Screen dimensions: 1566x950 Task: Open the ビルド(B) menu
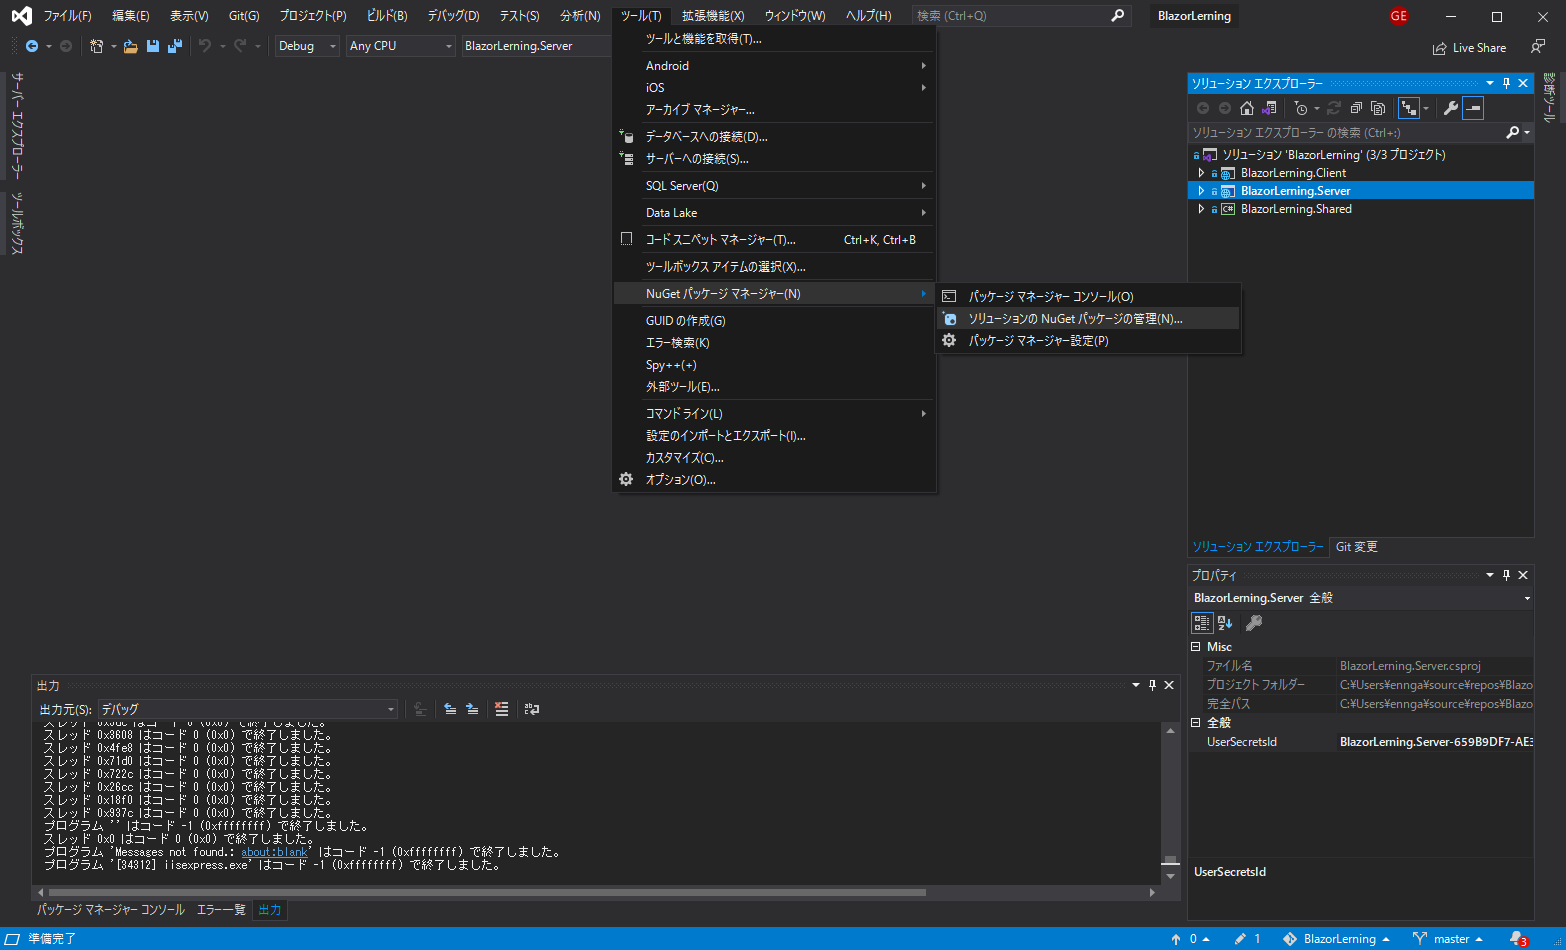click(x=387, y=16)
